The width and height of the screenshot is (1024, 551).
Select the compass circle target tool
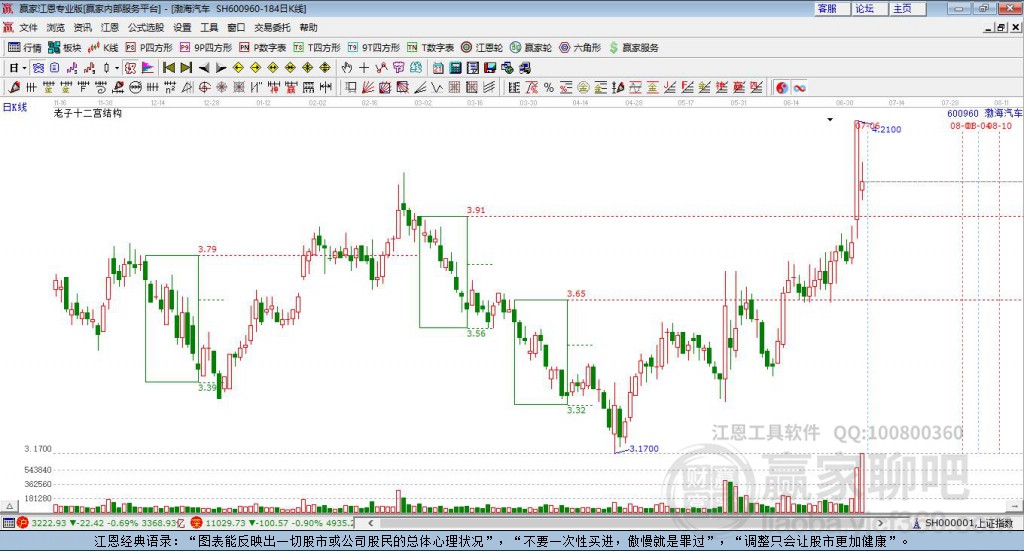click(204, 87)
